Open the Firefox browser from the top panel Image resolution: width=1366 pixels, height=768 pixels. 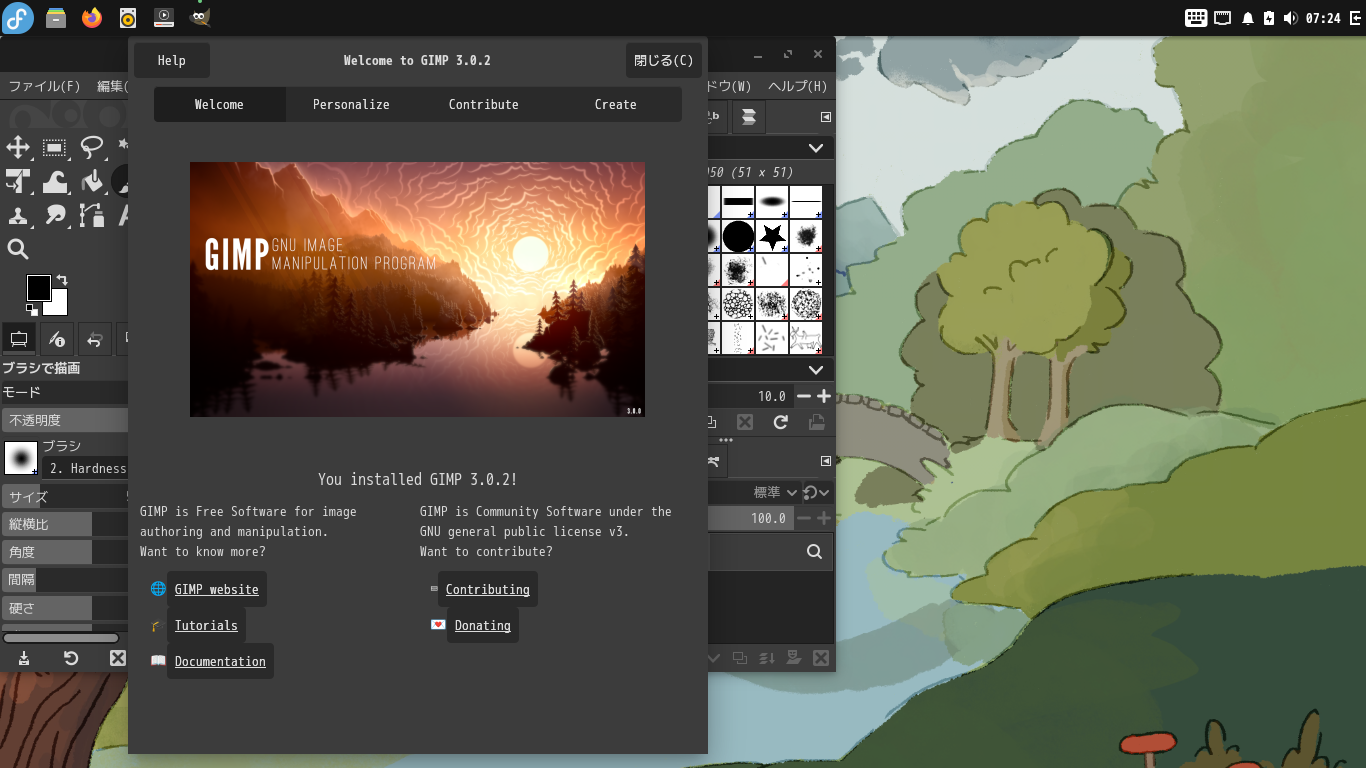pyautogui.click(x=92, y=17)
